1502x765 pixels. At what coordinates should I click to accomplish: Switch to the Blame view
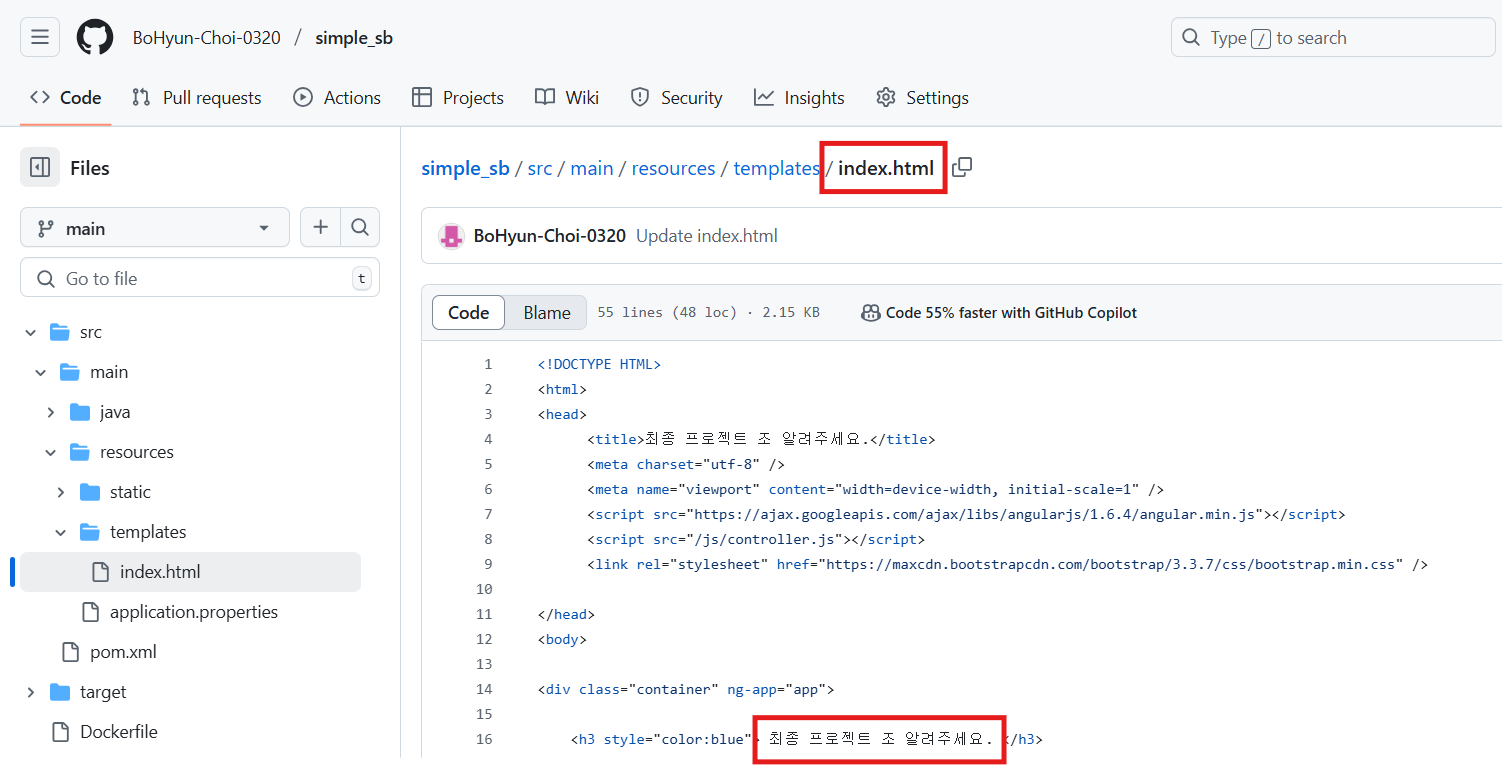(x=547, y=313)
